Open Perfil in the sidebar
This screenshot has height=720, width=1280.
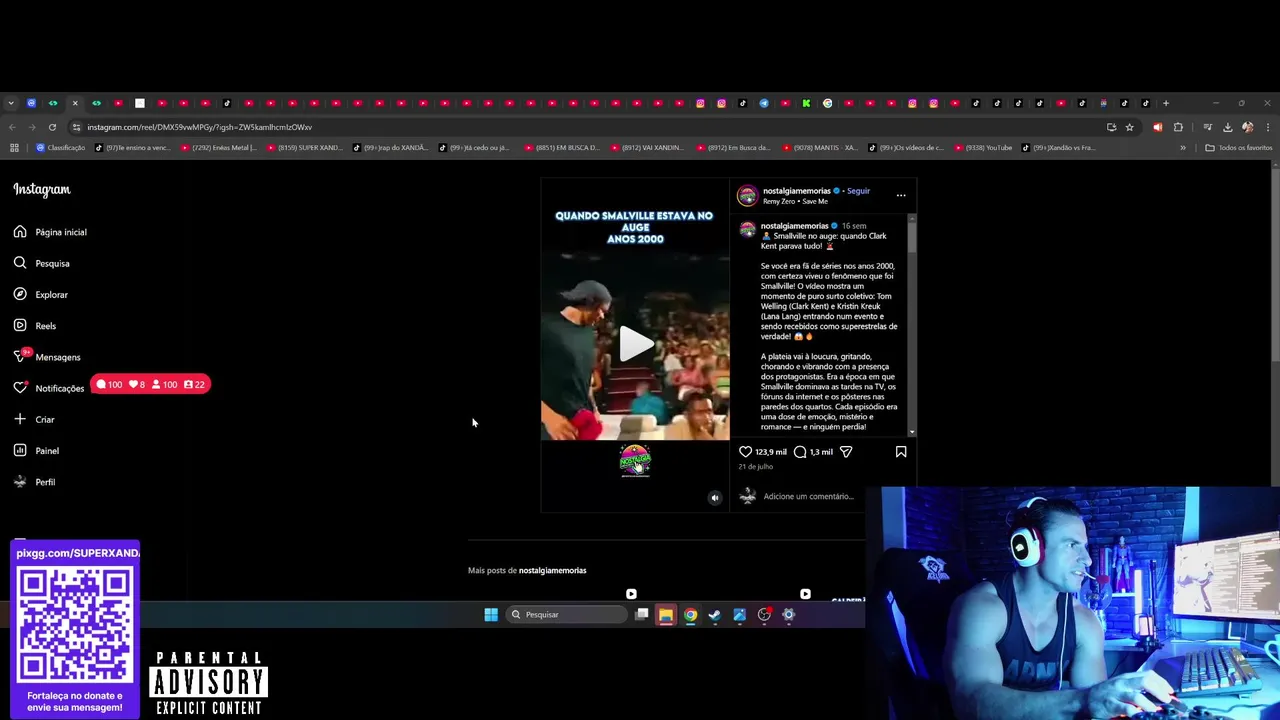[34, 481]
